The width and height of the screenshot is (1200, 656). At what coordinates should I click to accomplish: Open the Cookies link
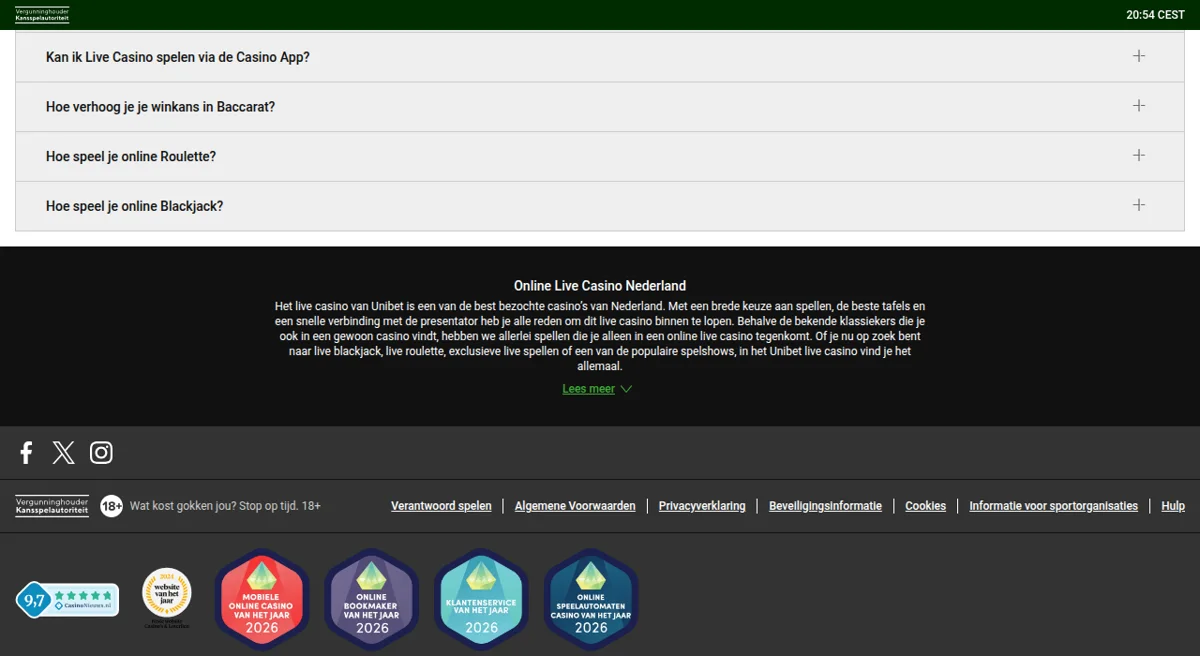(925, 506)
